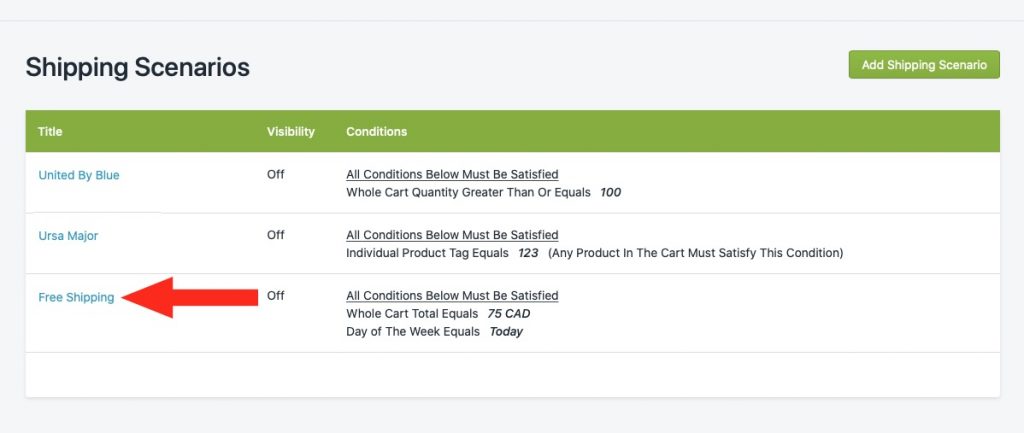This screenshot has height=433, width=1024.
Task: Click Off visibility for United By Blue
Action: coord(276,174)
